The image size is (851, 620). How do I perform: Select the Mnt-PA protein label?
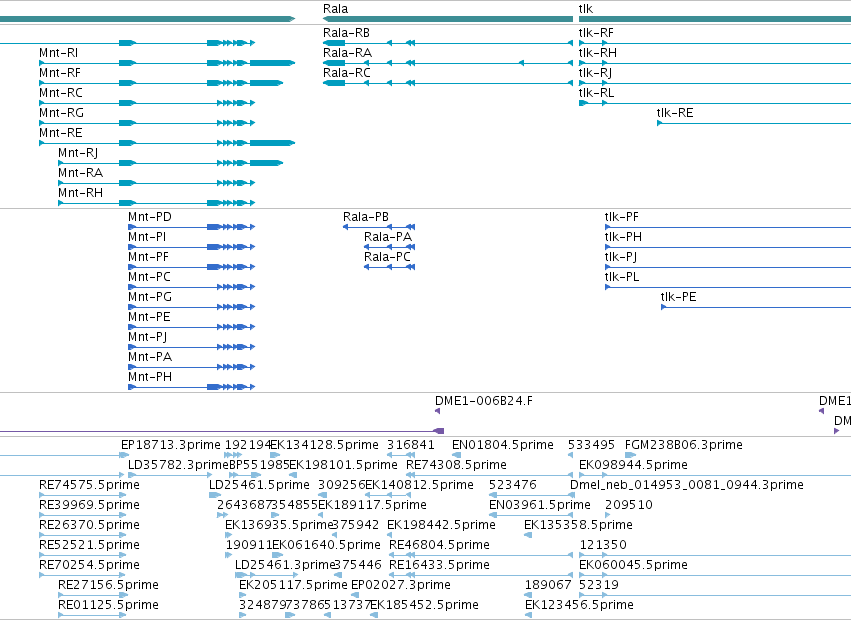pyautogui.click(x=150, y=357)
